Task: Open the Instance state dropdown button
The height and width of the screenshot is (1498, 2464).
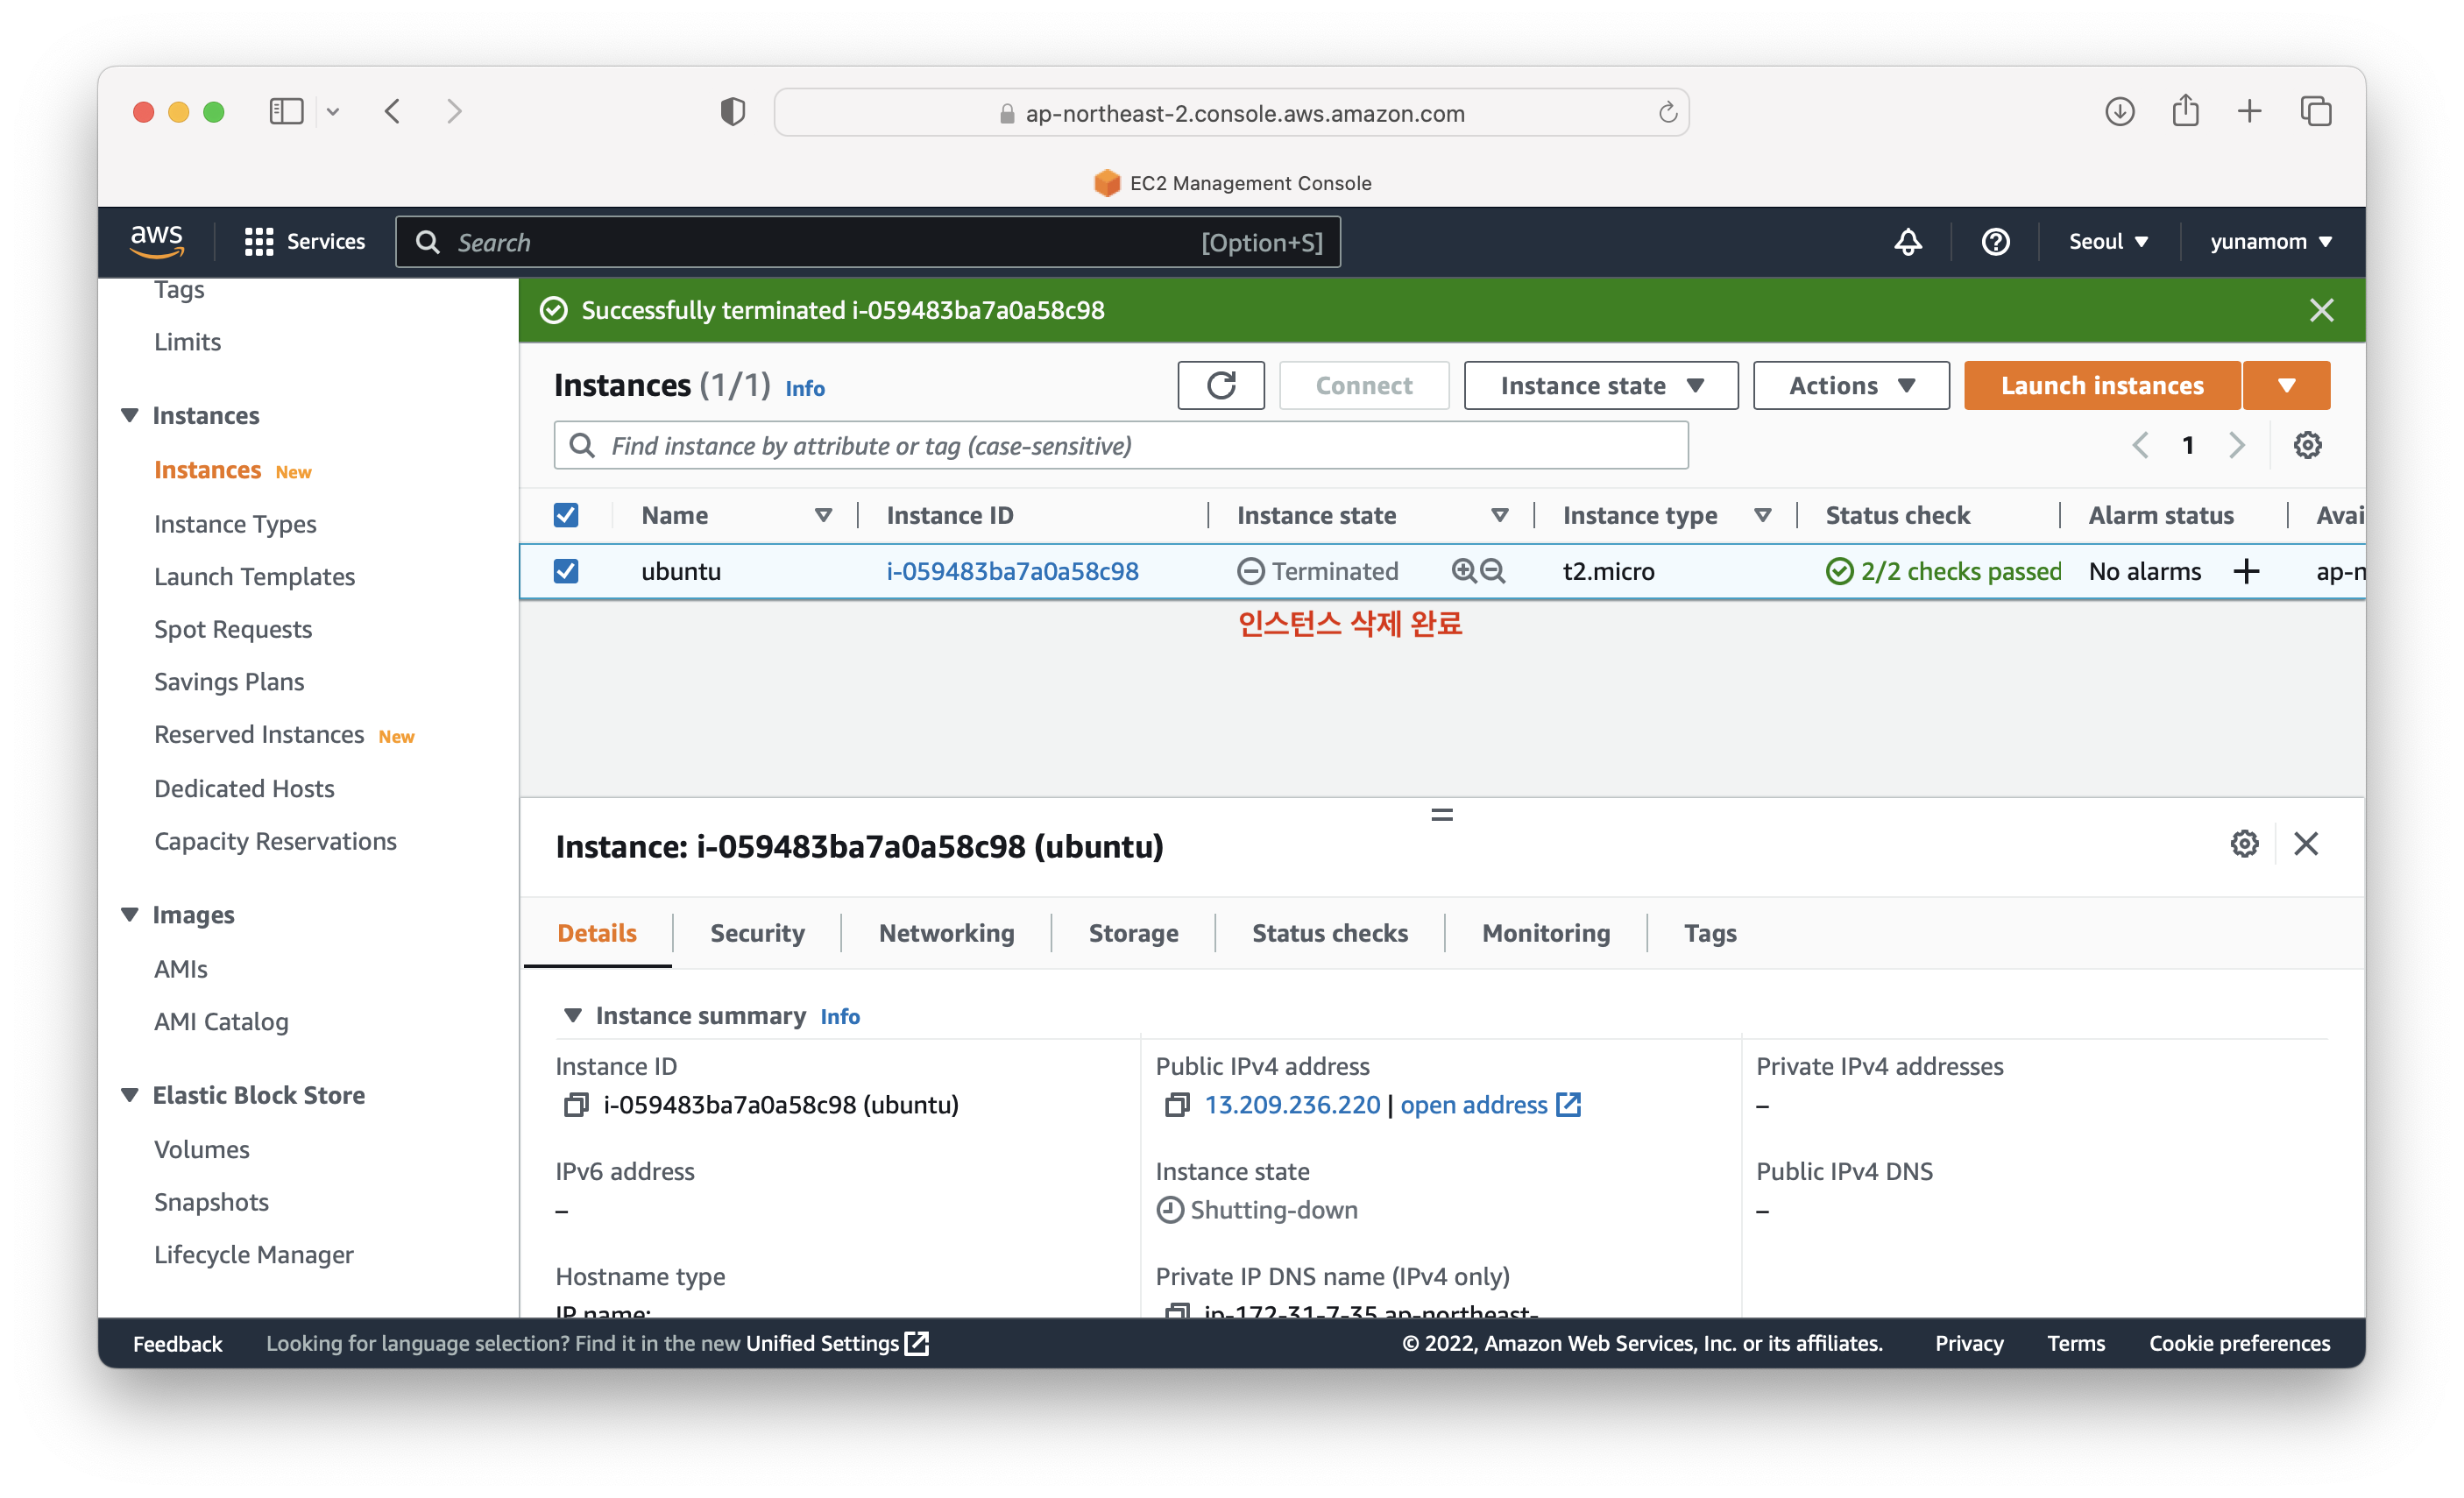Action: 1600,385
